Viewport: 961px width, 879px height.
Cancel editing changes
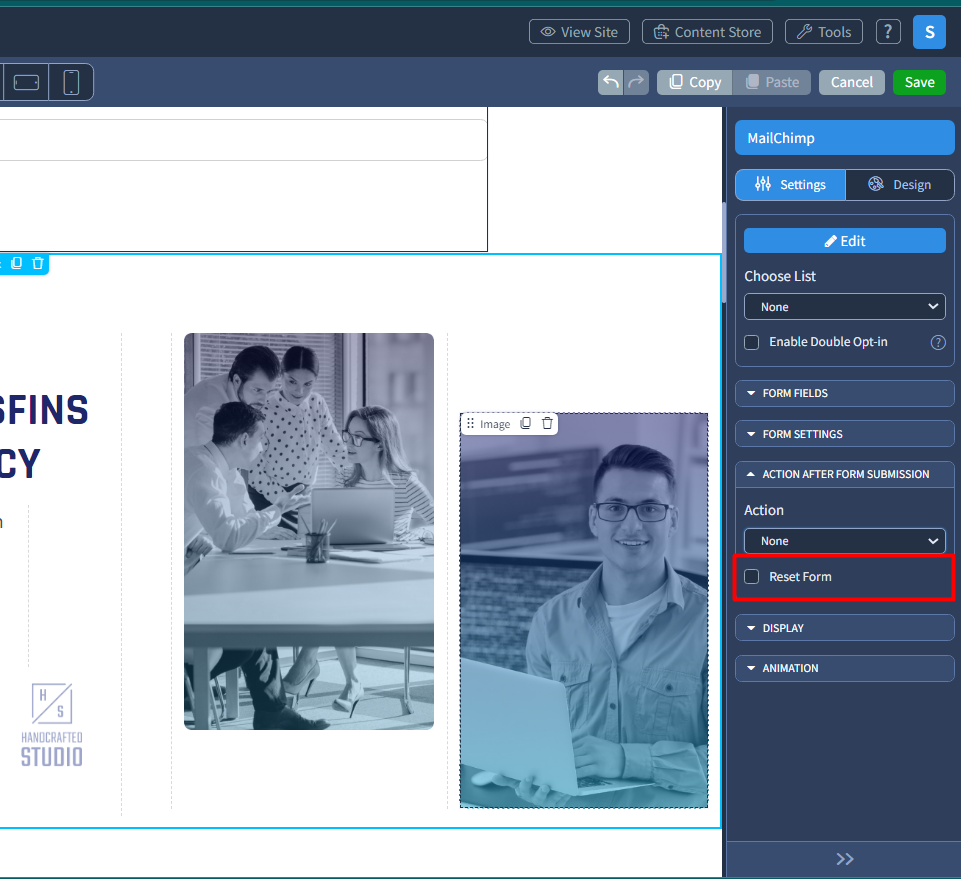click(x=851, y=82)
